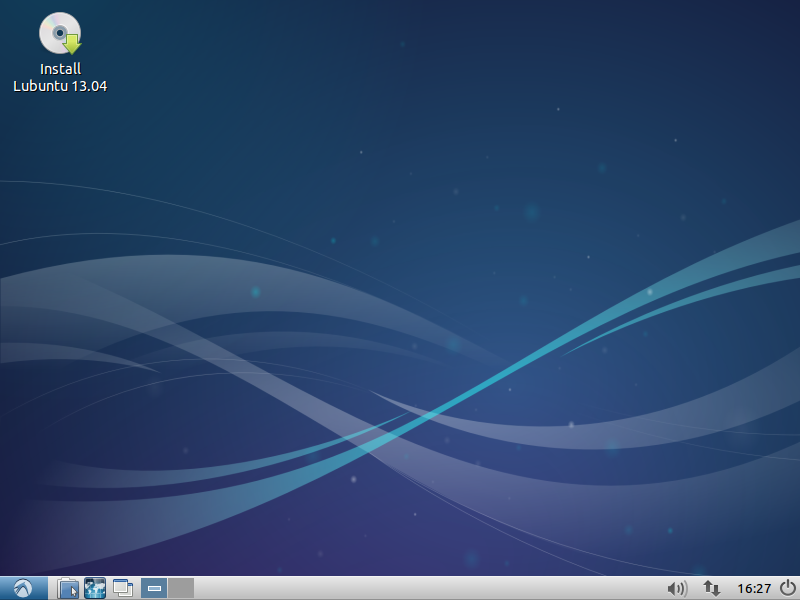800x600 pixels.
Task: Click empty space on the bottom panel
Action: (x=420, y=589)
